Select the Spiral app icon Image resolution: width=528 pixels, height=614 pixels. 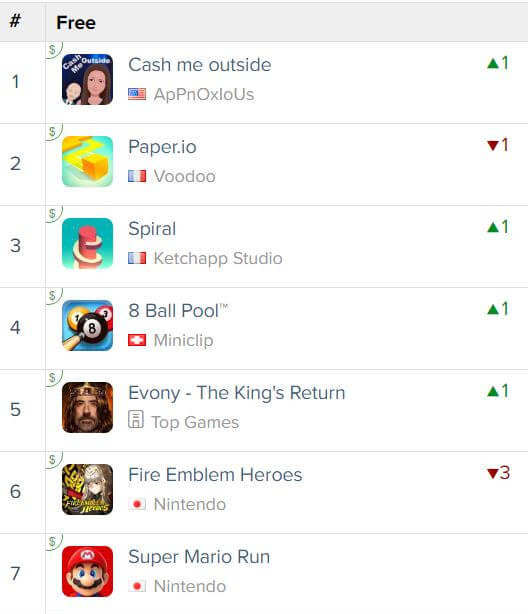87,243
